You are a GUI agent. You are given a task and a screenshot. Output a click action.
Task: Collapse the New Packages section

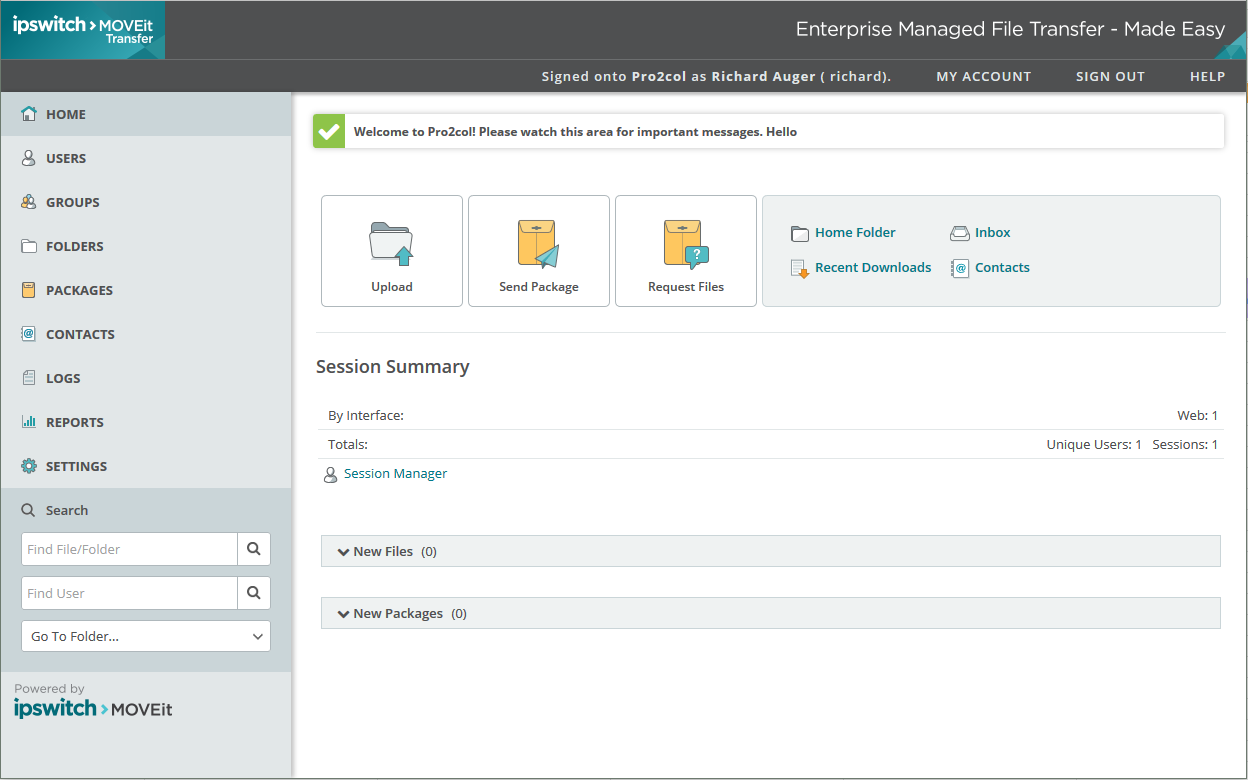coord(344,614)
